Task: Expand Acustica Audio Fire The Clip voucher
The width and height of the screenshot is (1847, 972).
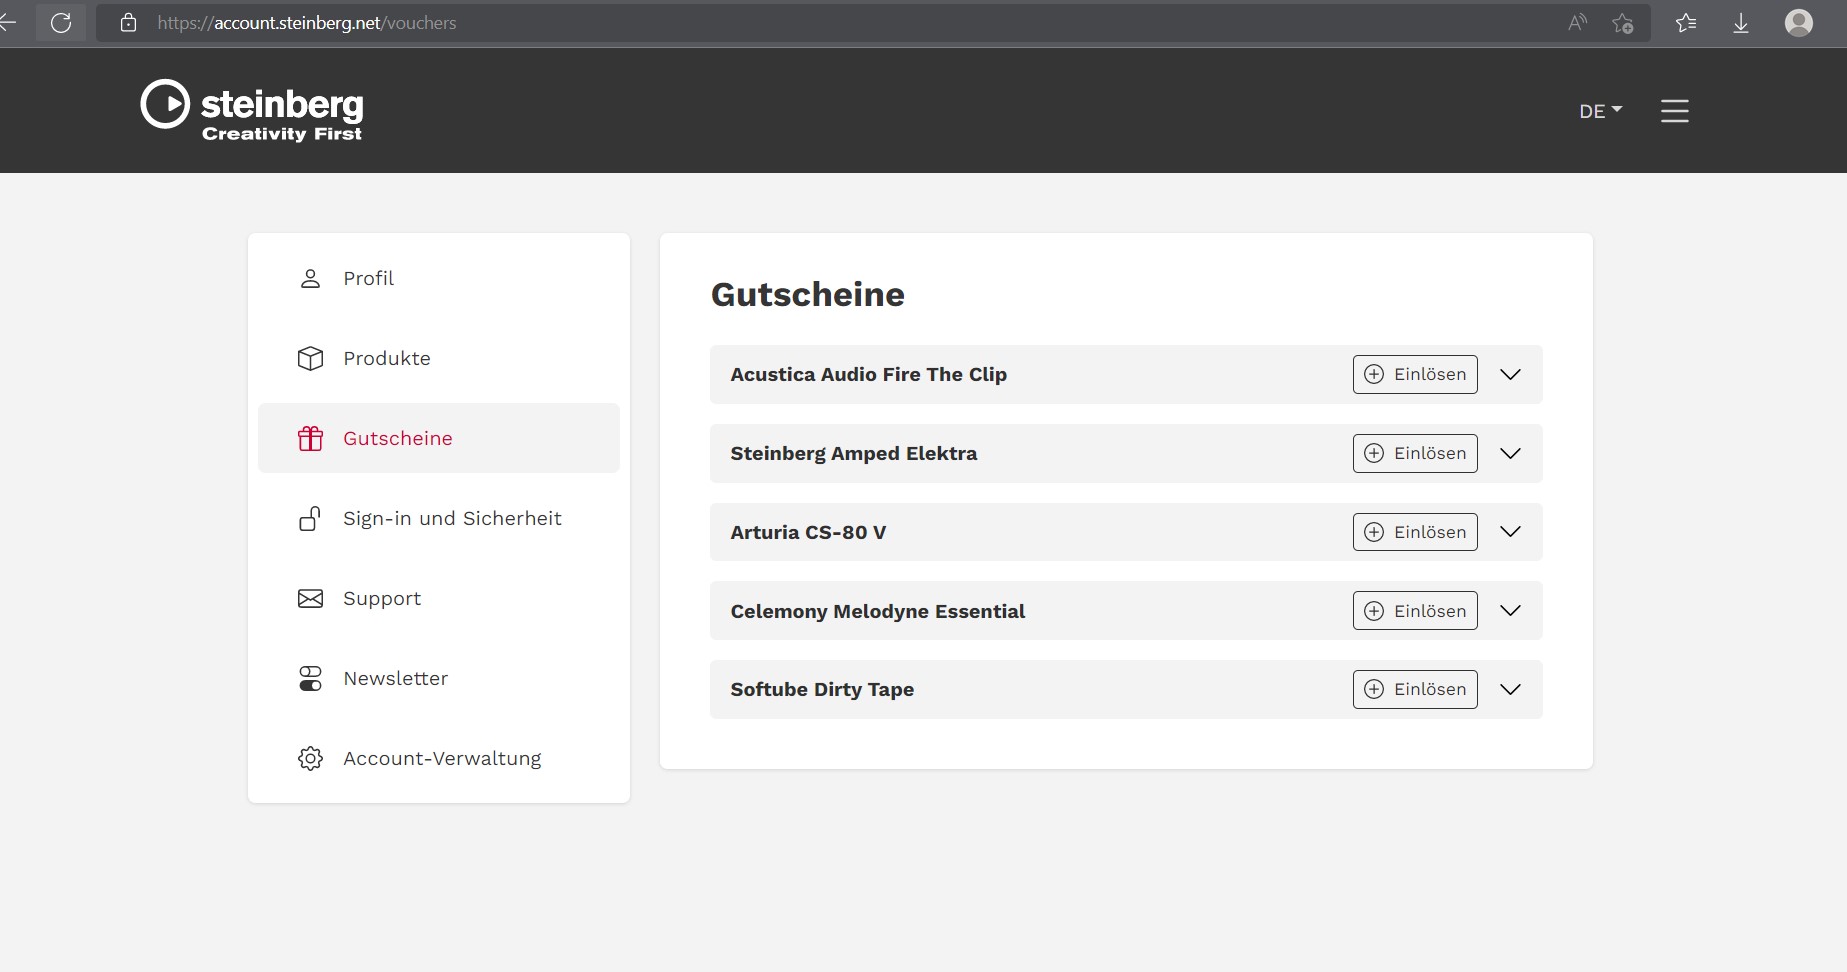Action: point(1510,374)
